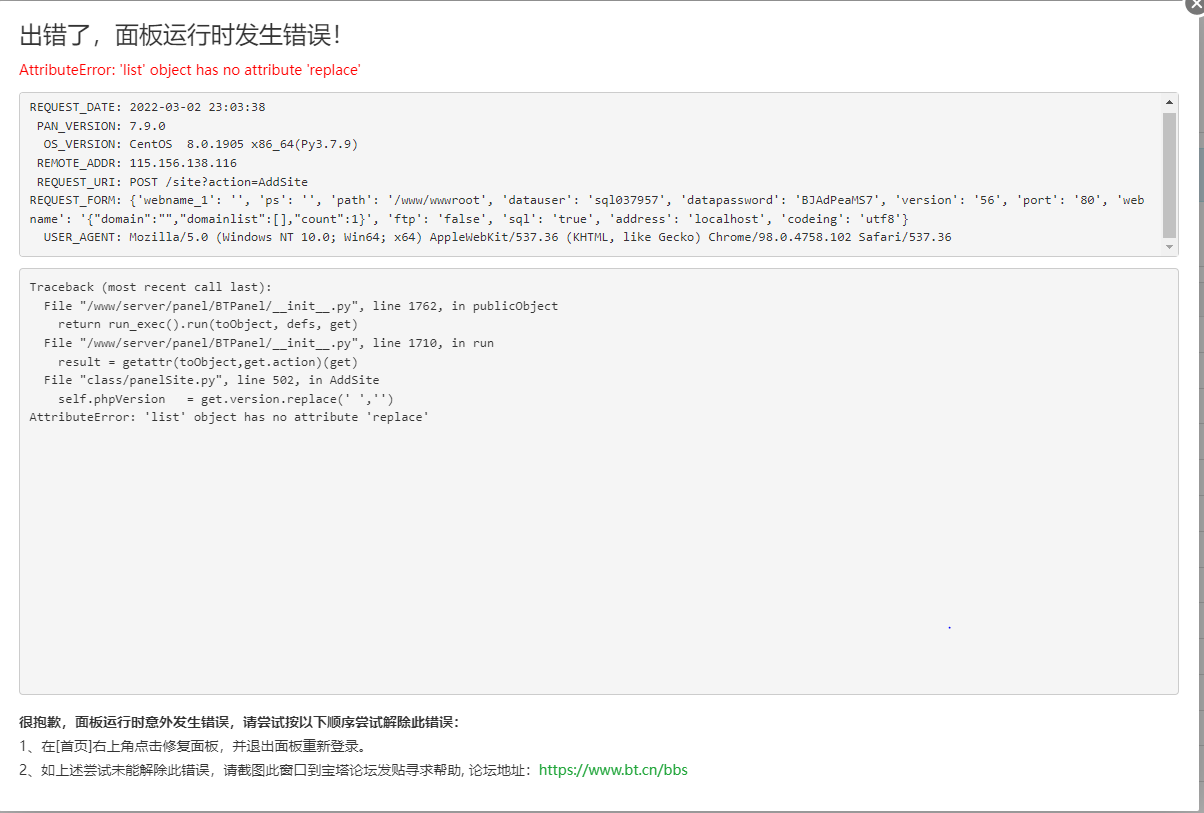This screenshot has height=813, width=1204.
Task: Click the panelSite.py line 502 row
Action: pos(211,380)
